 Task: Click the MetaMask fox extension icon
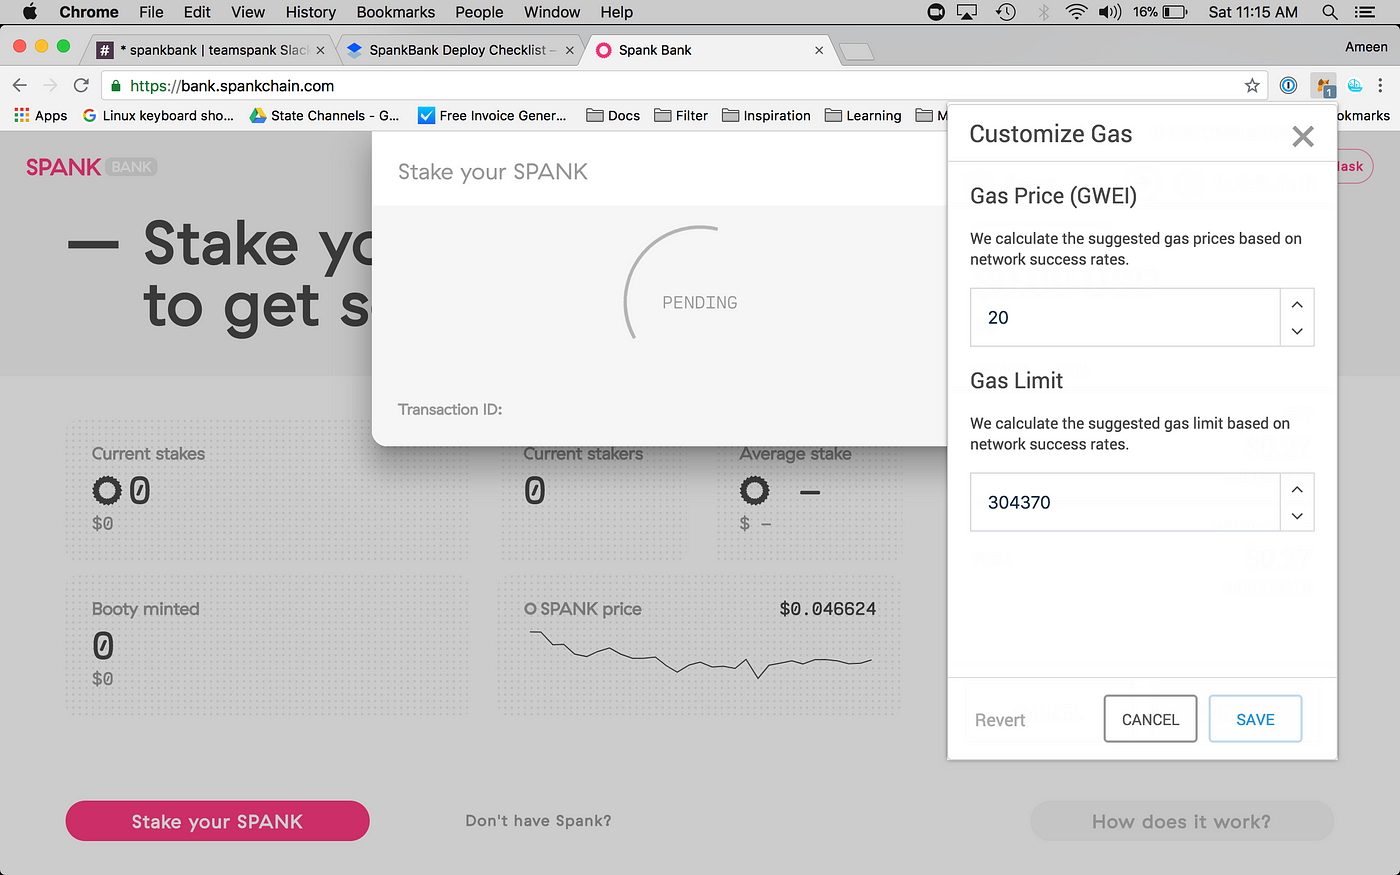[x=1324, y=86]
